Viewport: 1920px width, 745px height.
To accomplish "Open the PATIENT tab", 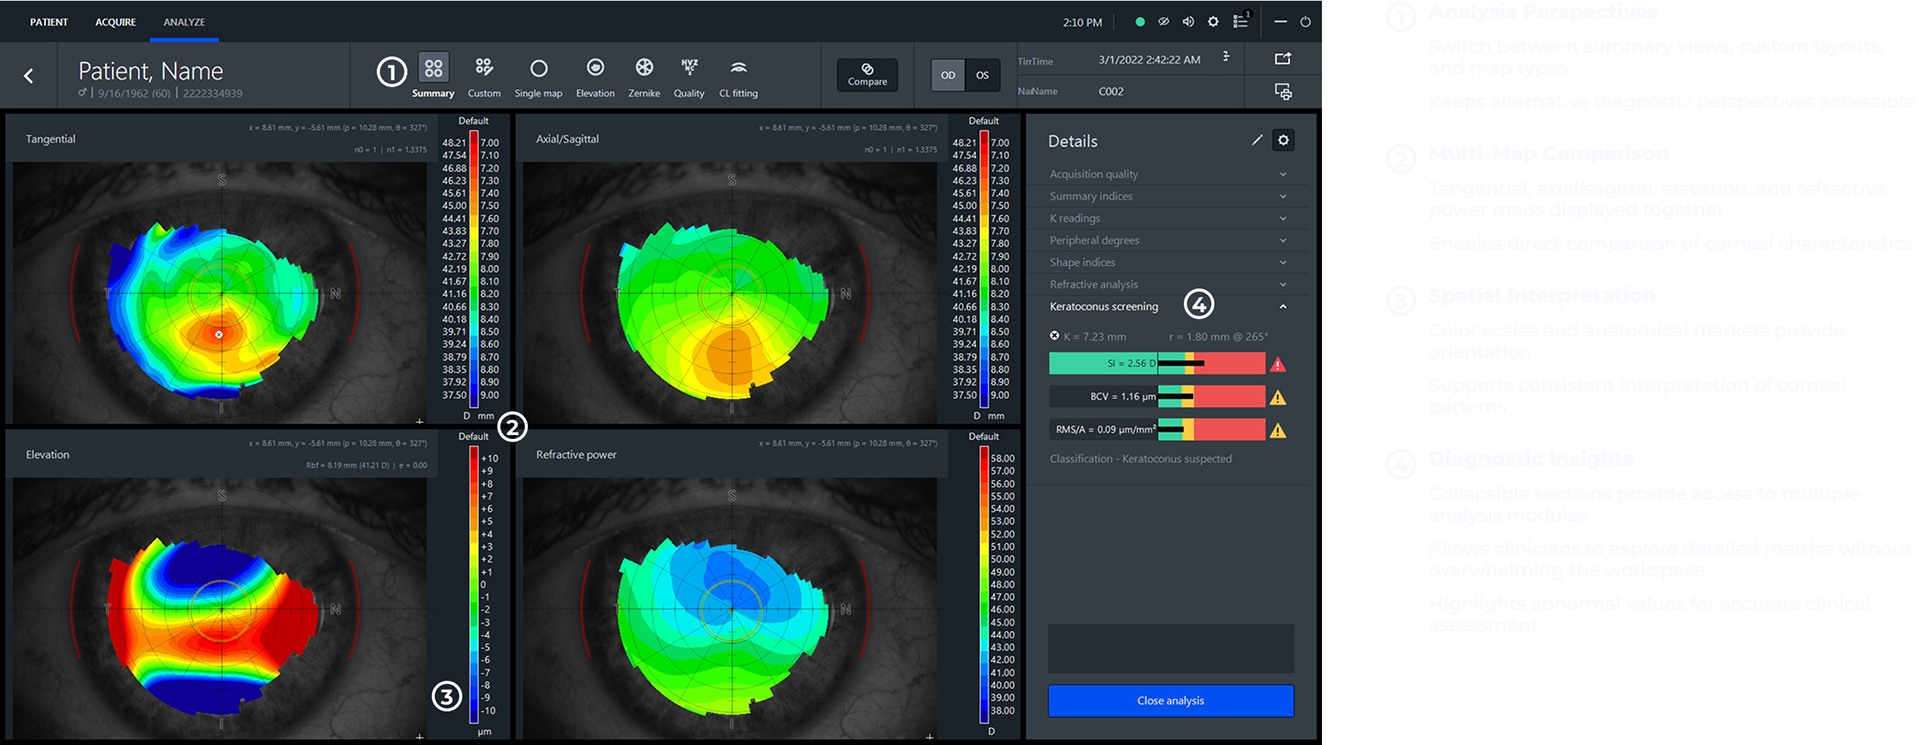I will [49, 22].
